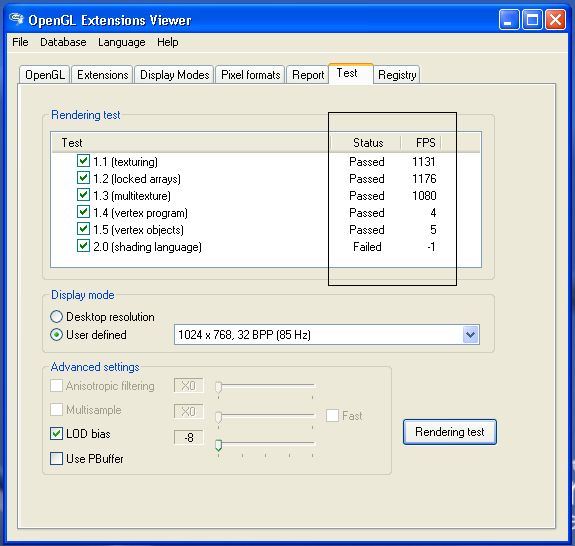Click the LOD bias value field
This screenshot has height=546, width=575.
point(188,437)
